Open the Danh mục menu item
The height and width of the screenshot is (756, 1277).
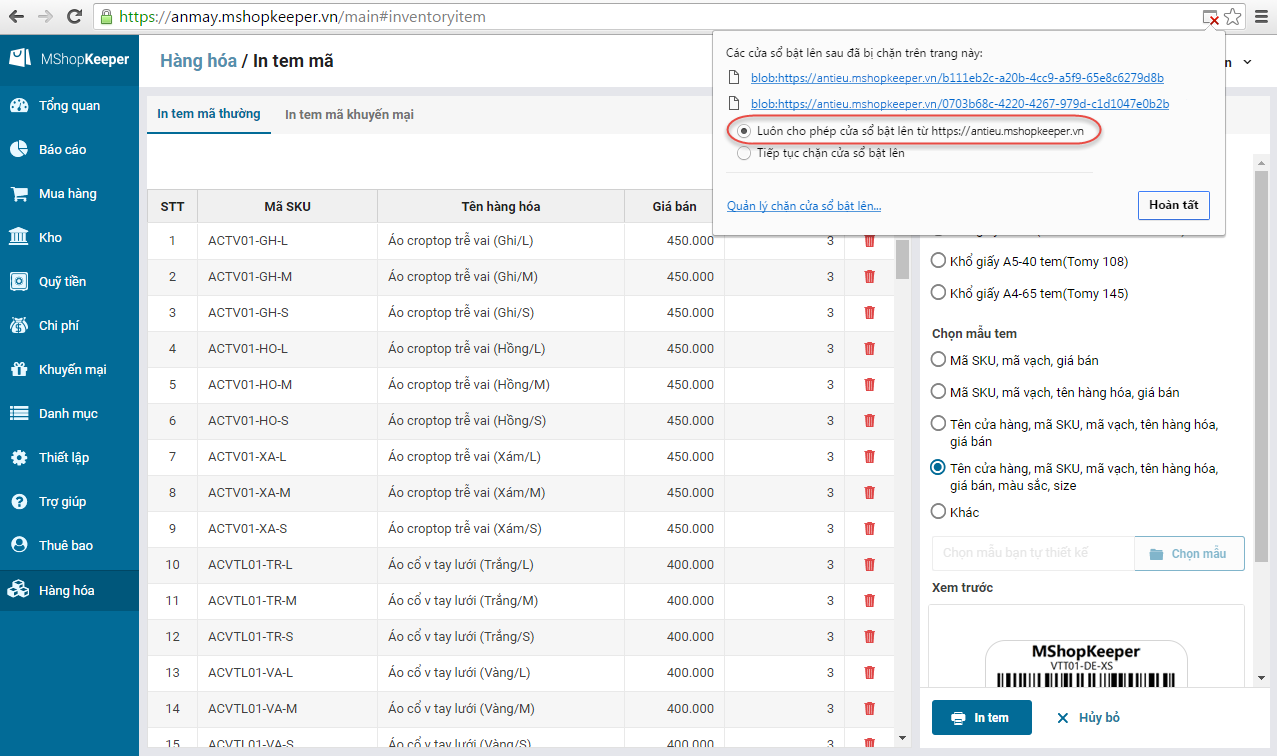tap(68, 414)
